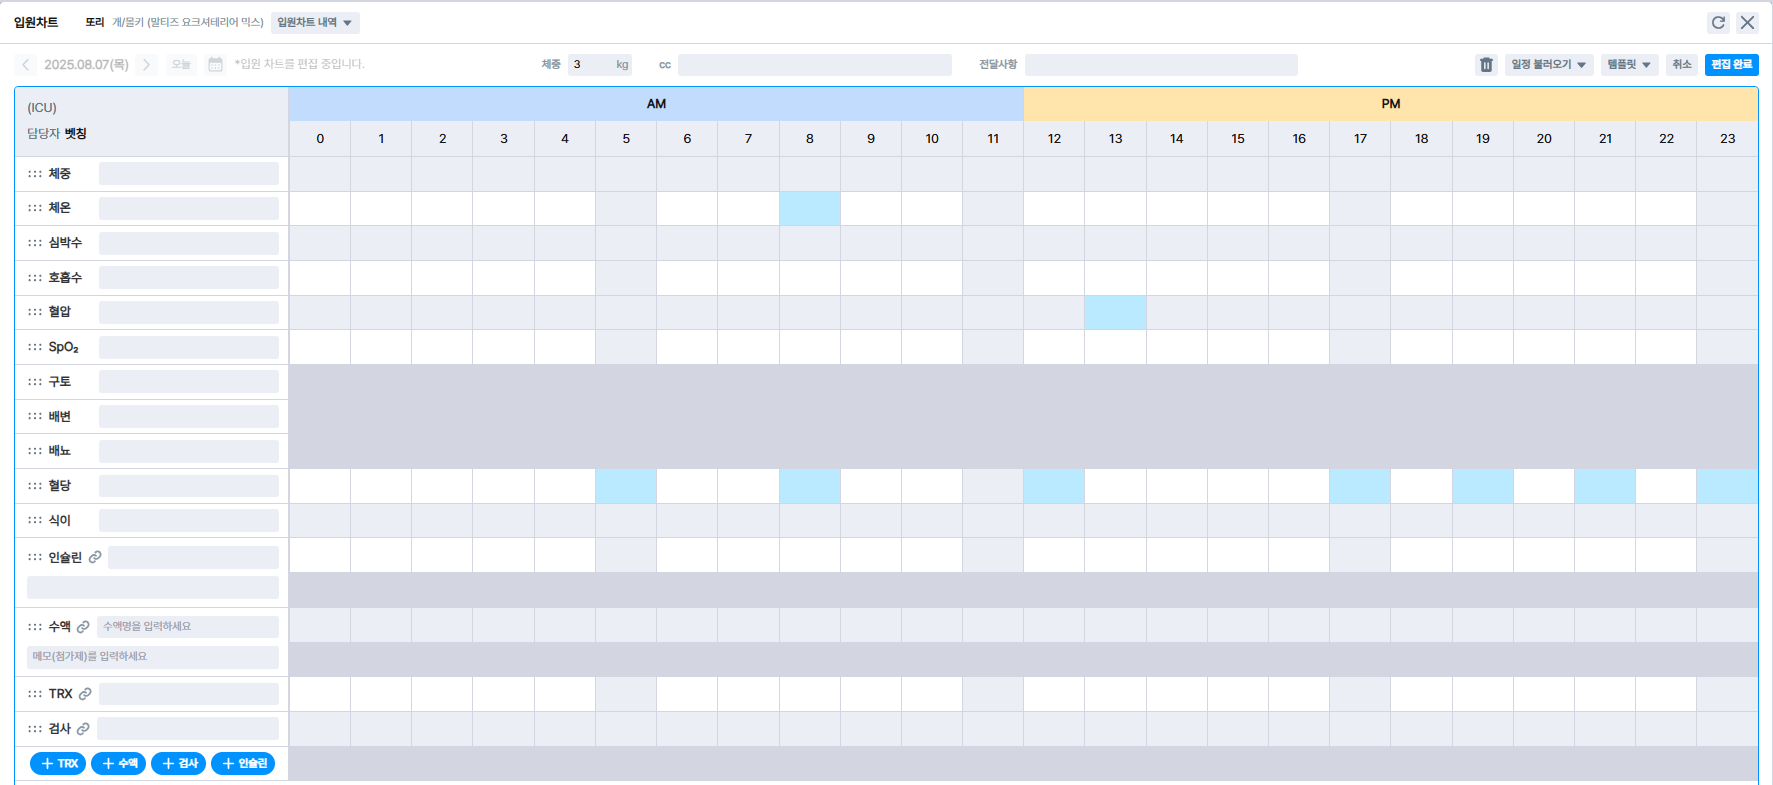
Task: Toggle the 혈압 cell at hour 13
Action: click(x=1115, y=312)
